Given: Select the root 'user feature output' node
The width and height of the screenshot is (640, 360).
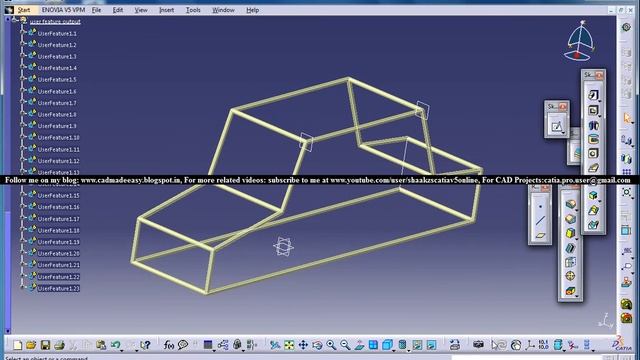Looking at the screenshot, I should tap(55, 21).
